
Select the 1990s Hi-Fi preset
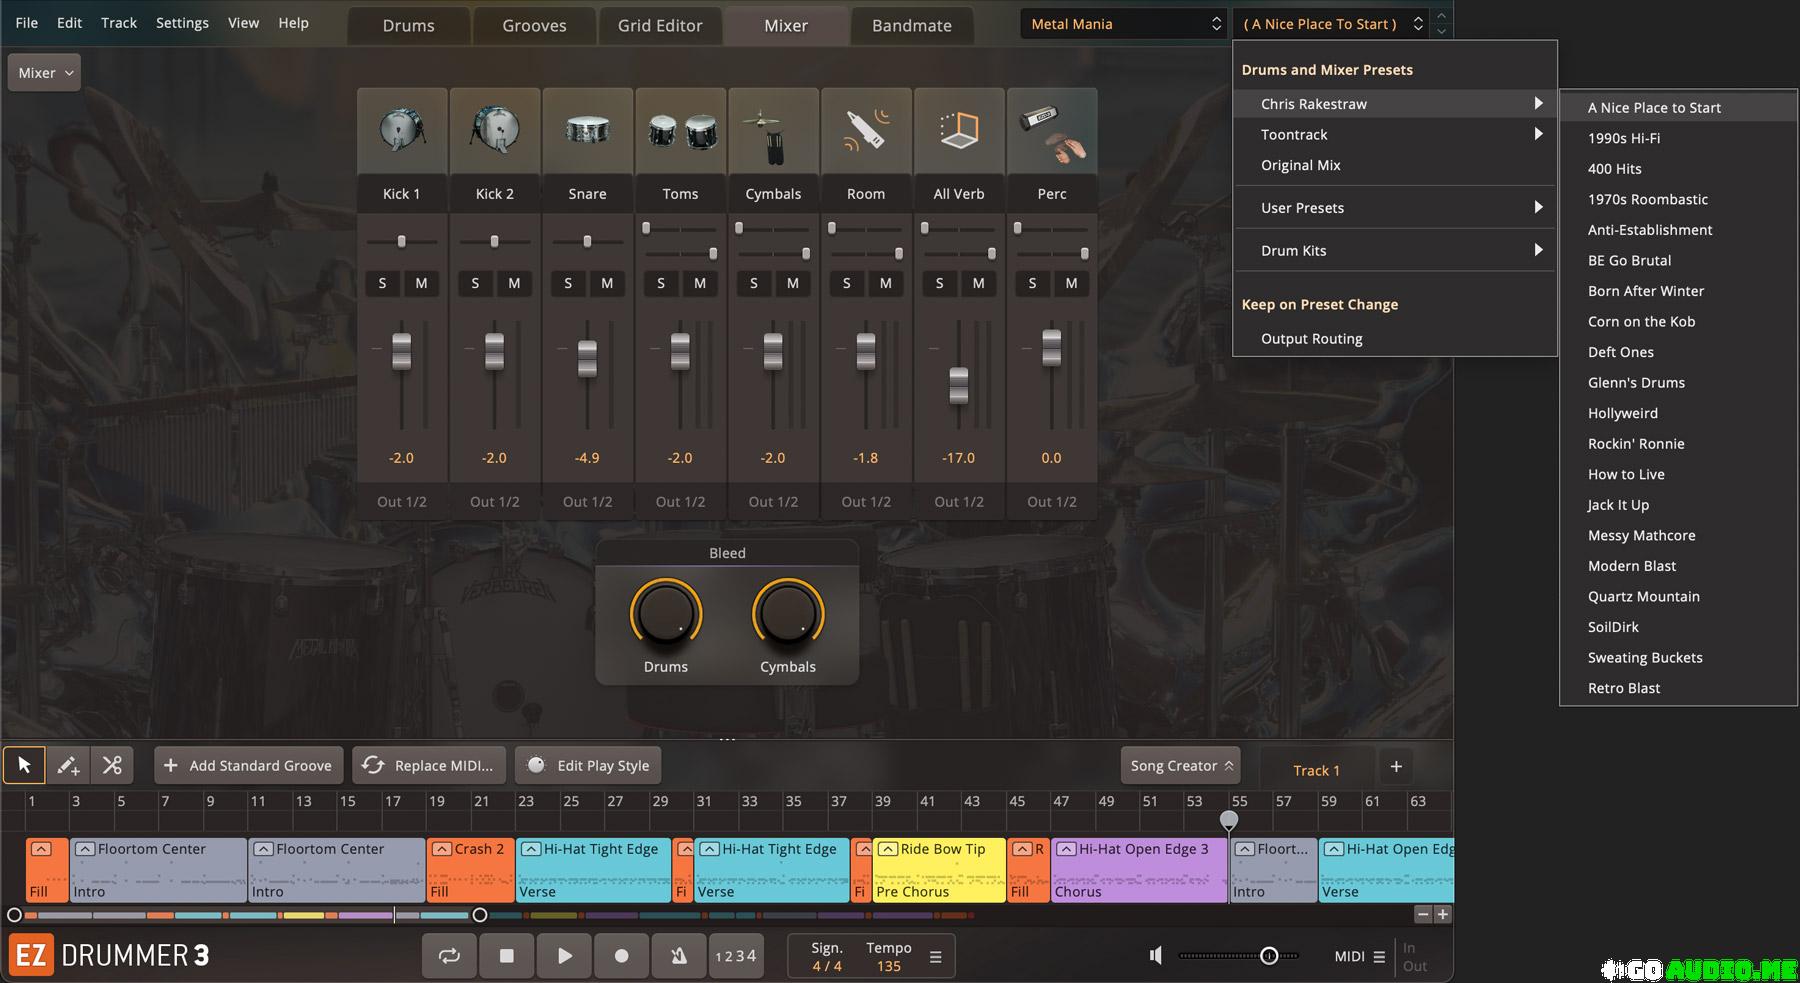coord(1679,138)
